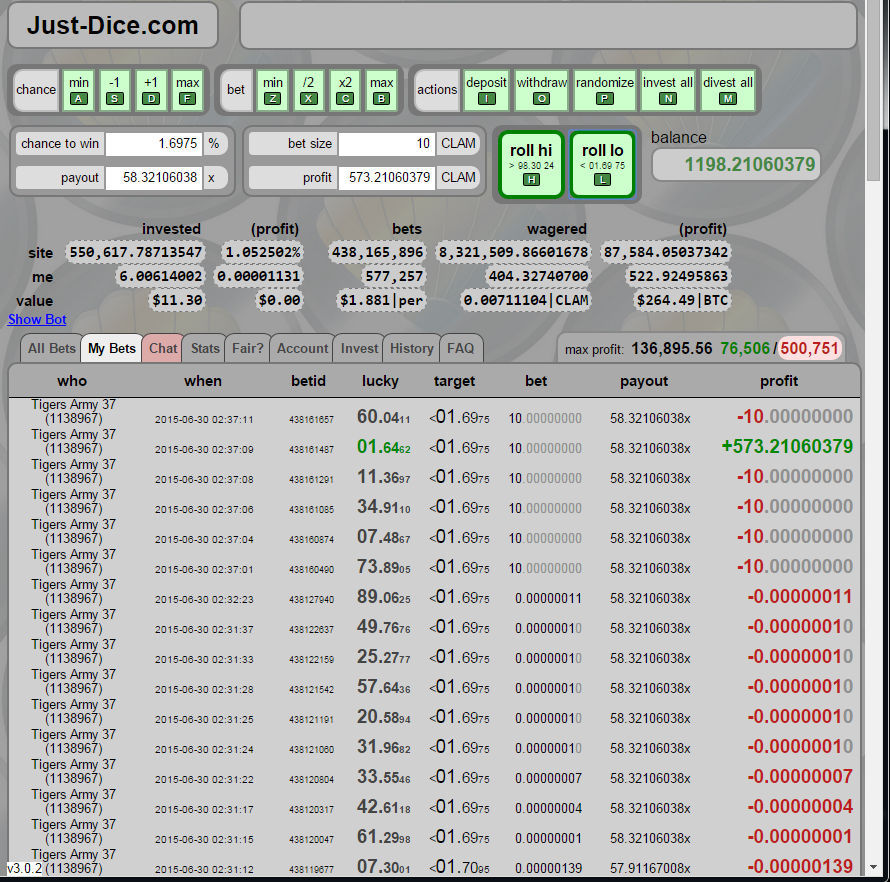Click the chance to win input field
Viewport: 890px width, 882px height.
pos(153,144)
